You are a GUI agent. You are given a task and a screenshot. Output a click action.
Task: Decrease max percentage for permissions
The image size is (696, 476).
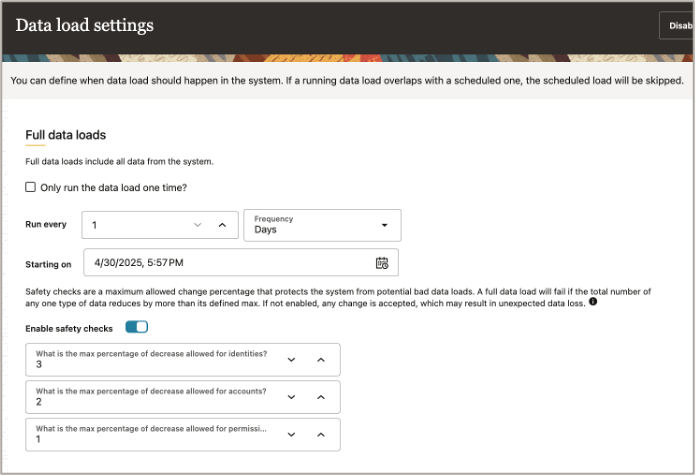[291, 434]
